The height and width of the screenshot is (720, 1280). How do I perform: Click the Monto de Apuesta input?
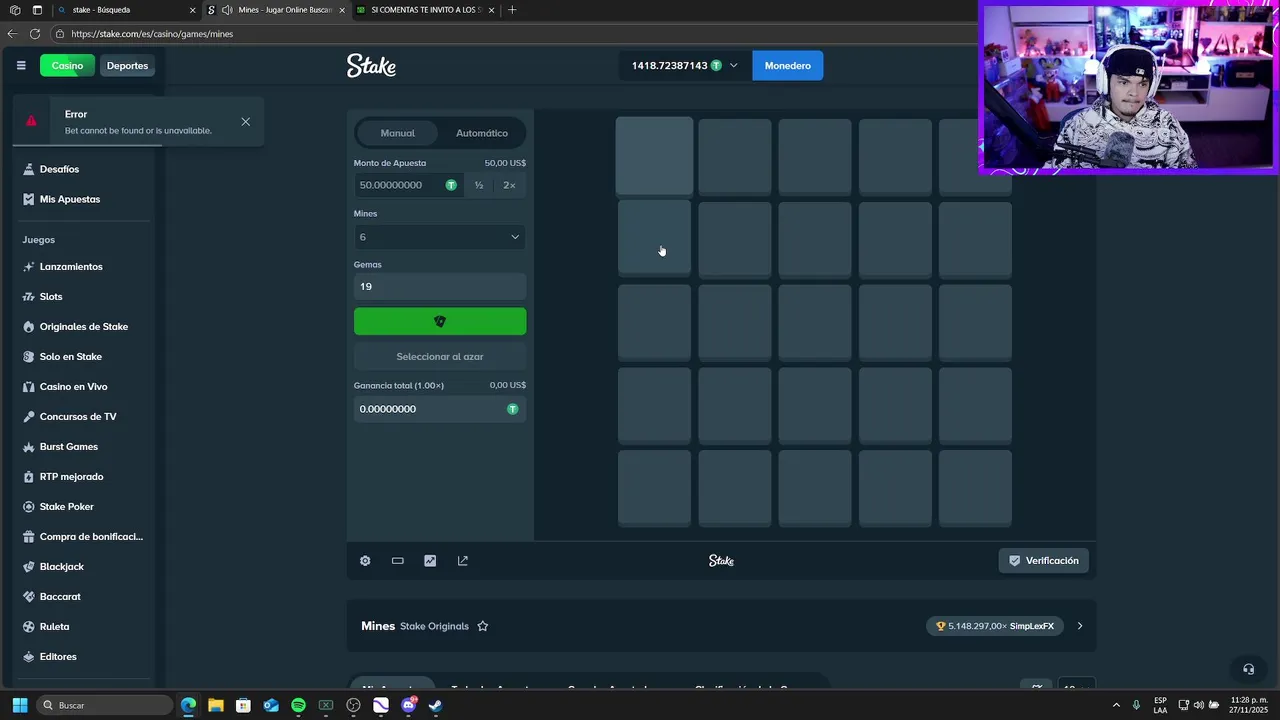408,185
